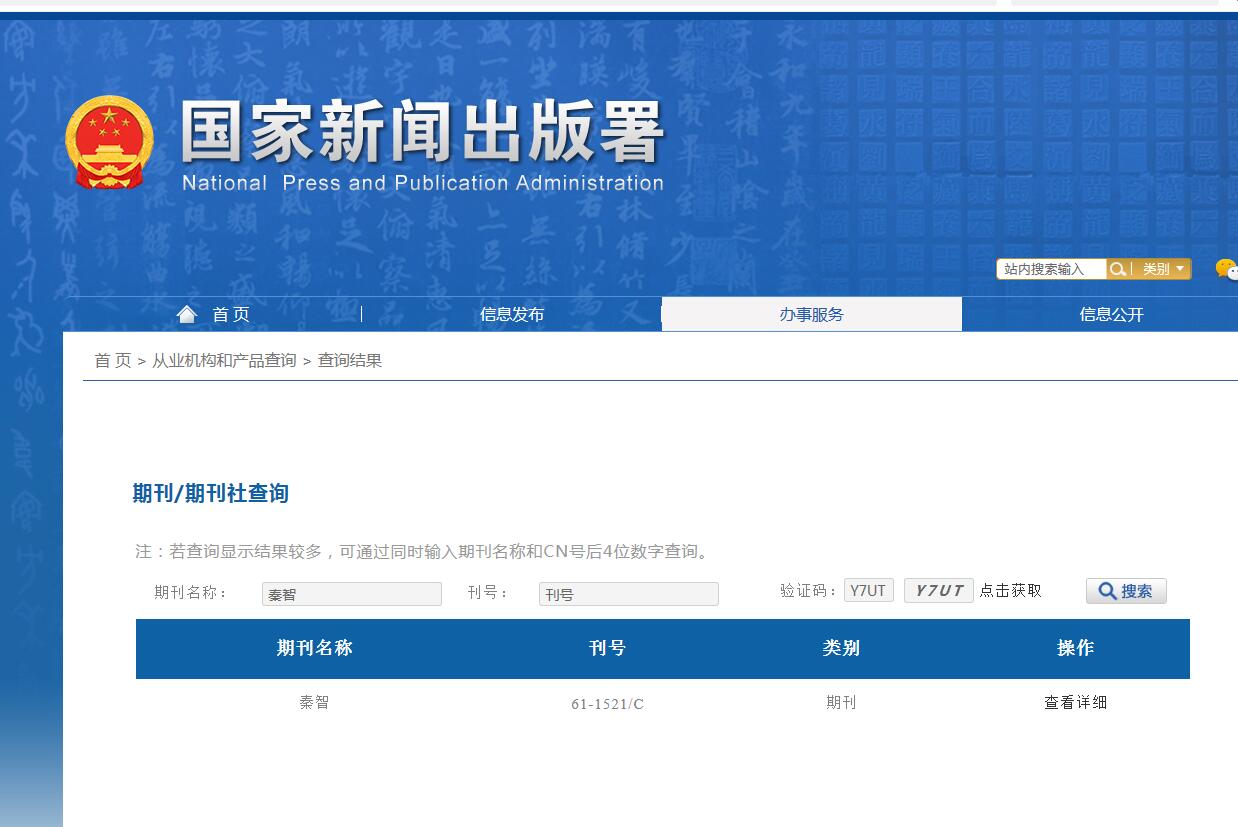Switch to the 信息发布 tab
The width and height of the screenshot is (1238, 827).
(x=509, y=313)
